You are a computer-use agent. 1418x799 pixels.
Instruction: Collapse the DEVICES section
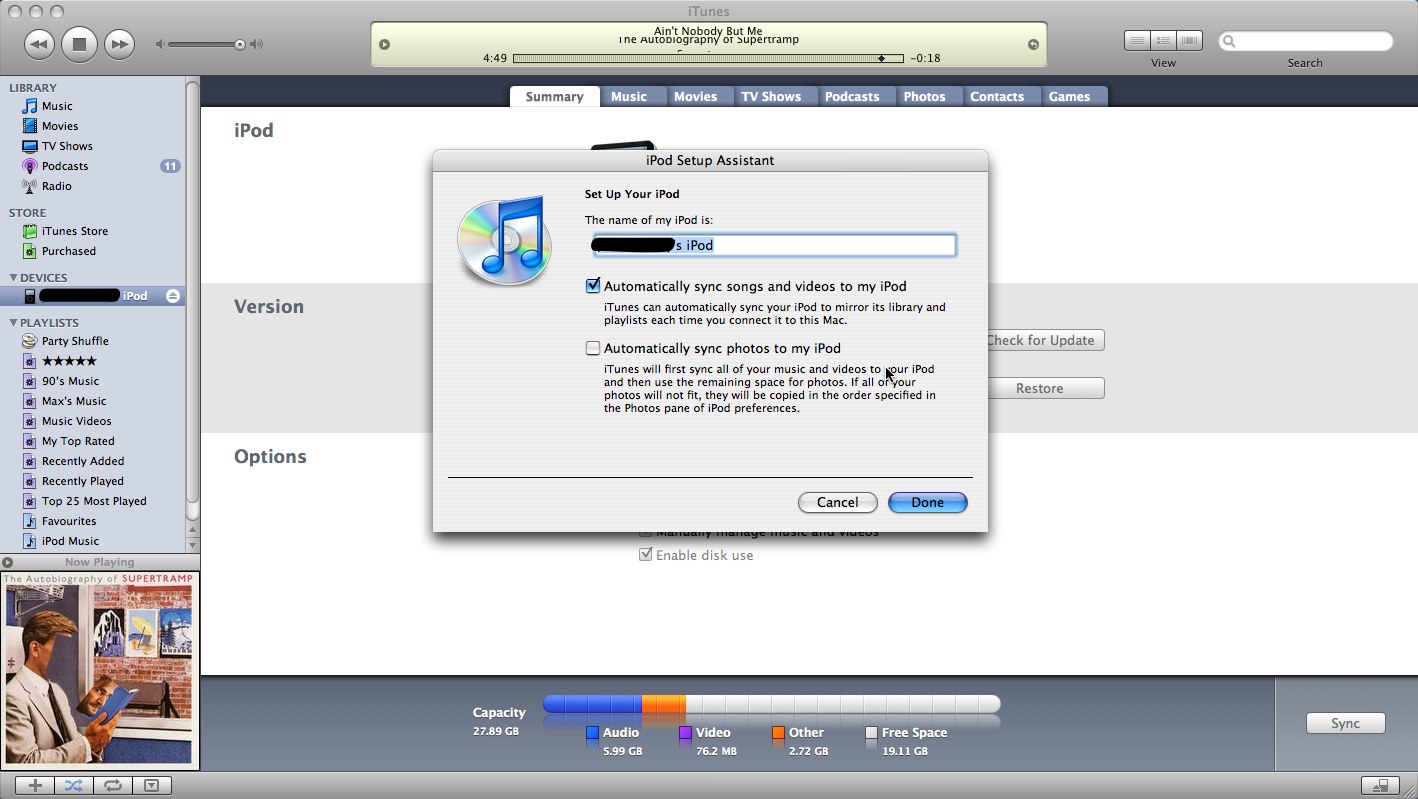point(14,278)
